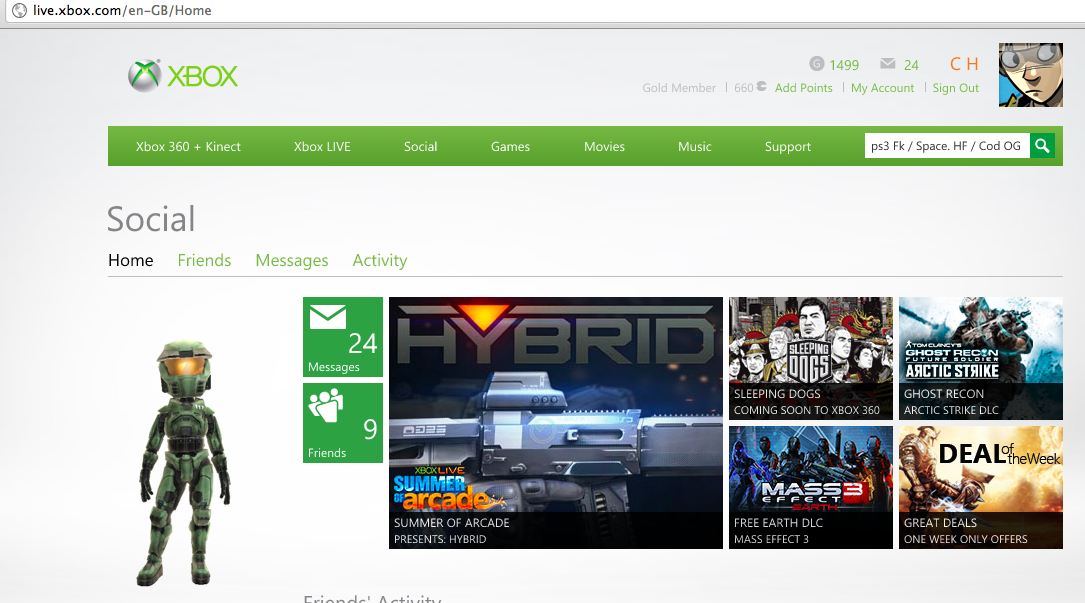Image resolution: width=1085 pixels, height=603 pixels.
Task: Open the Ghost Recon Arctic Strike tile
Action: point(981,358)
